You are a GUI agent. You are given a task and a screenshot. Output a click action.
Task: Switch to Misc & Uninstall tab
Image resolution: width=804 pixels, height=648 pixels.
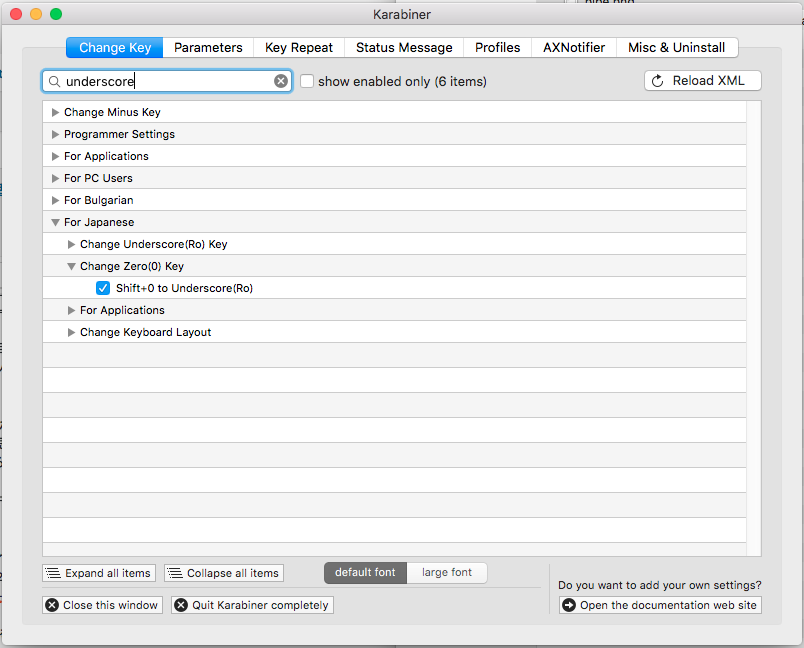tap(677, 48)
